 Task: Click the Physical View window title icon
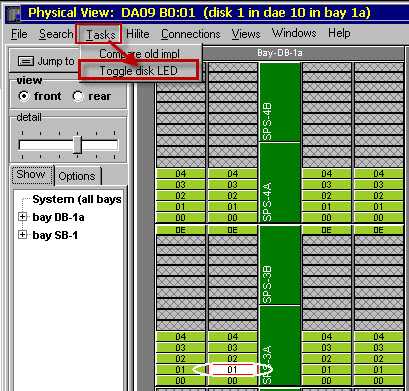(x=13, y=14)
